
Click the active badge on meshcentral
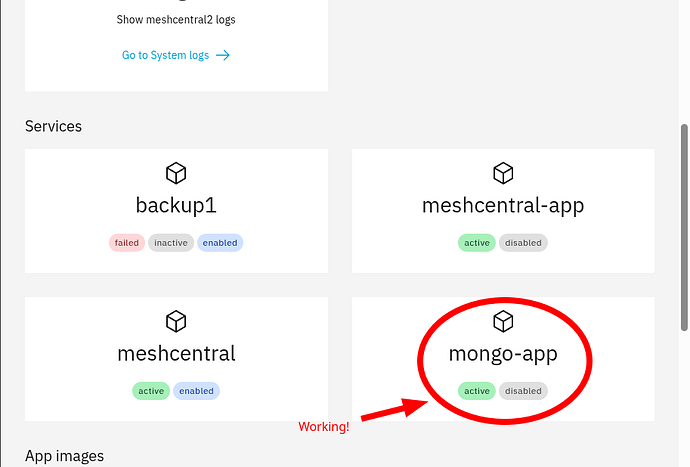pyautogui.click(x=151, y=391)
